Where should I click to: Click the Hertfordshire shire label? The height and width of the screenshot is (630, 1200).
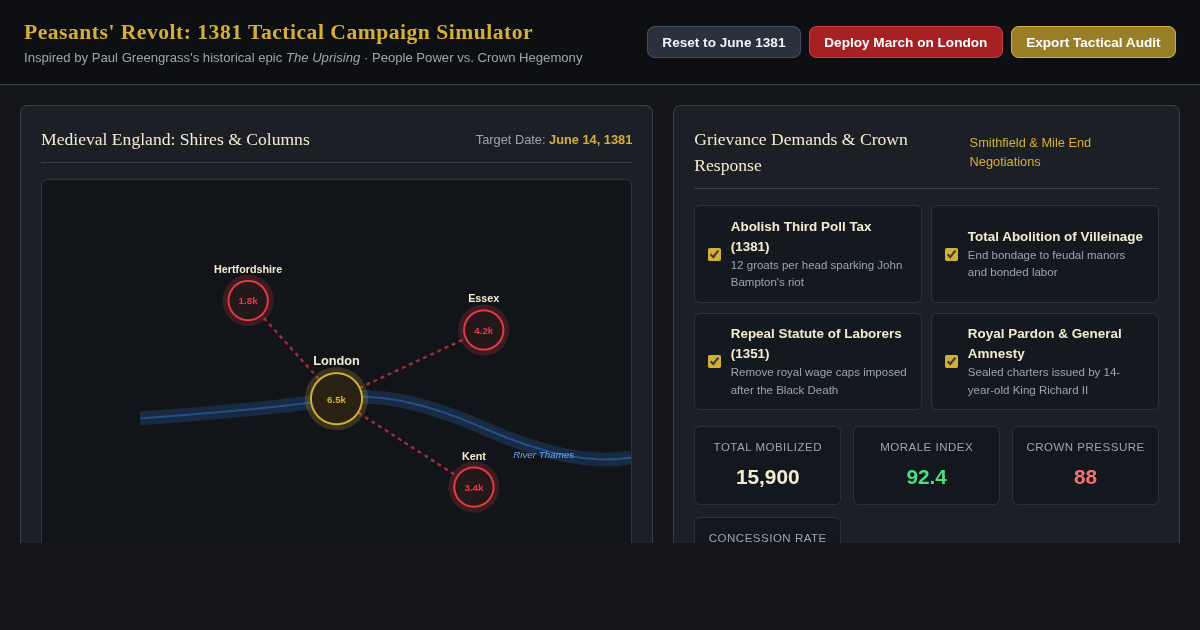tap(248, 269)
